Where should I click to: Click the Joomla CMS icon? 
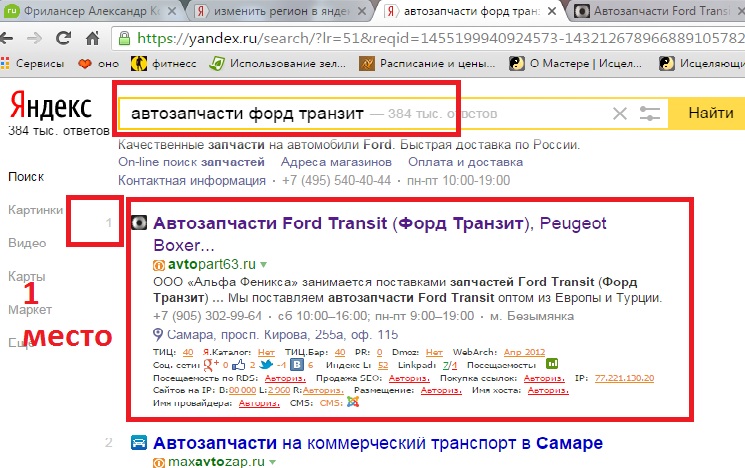[353, 402]
